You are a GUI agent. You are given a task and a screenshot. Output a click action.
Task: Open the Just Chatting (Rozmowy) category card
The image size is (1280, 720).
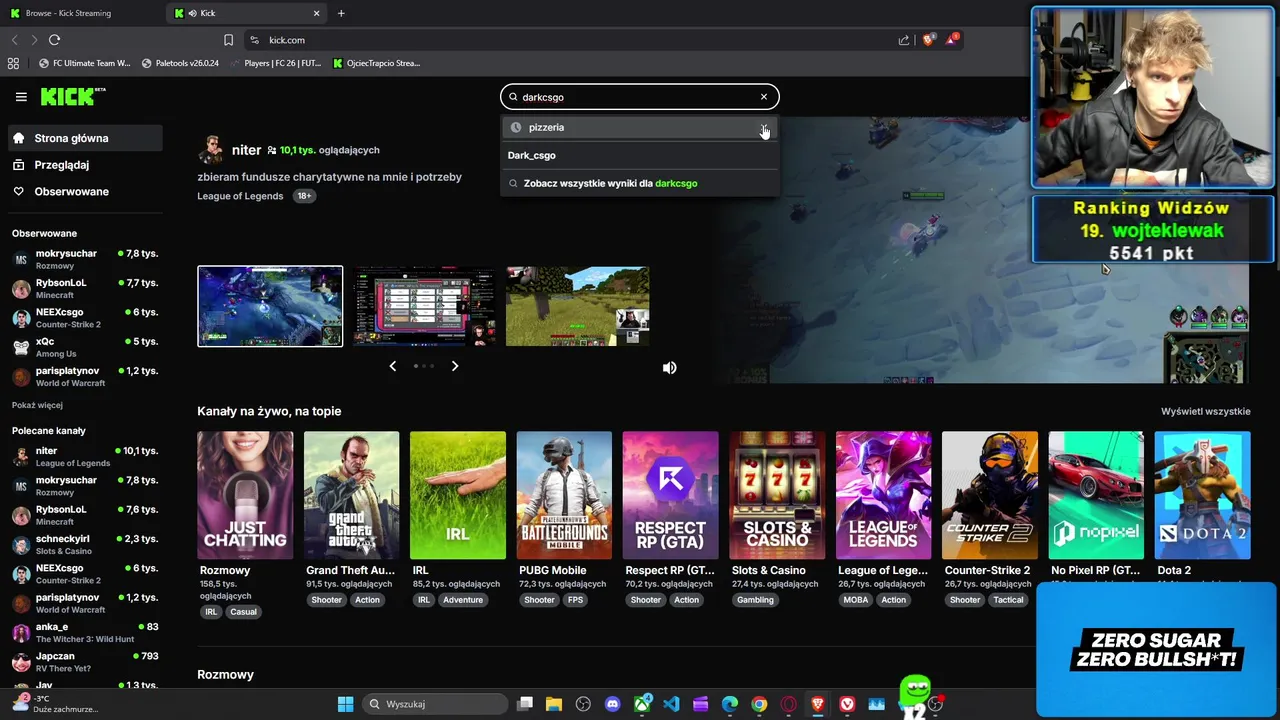pyautogui.click(x=245, y=495)
